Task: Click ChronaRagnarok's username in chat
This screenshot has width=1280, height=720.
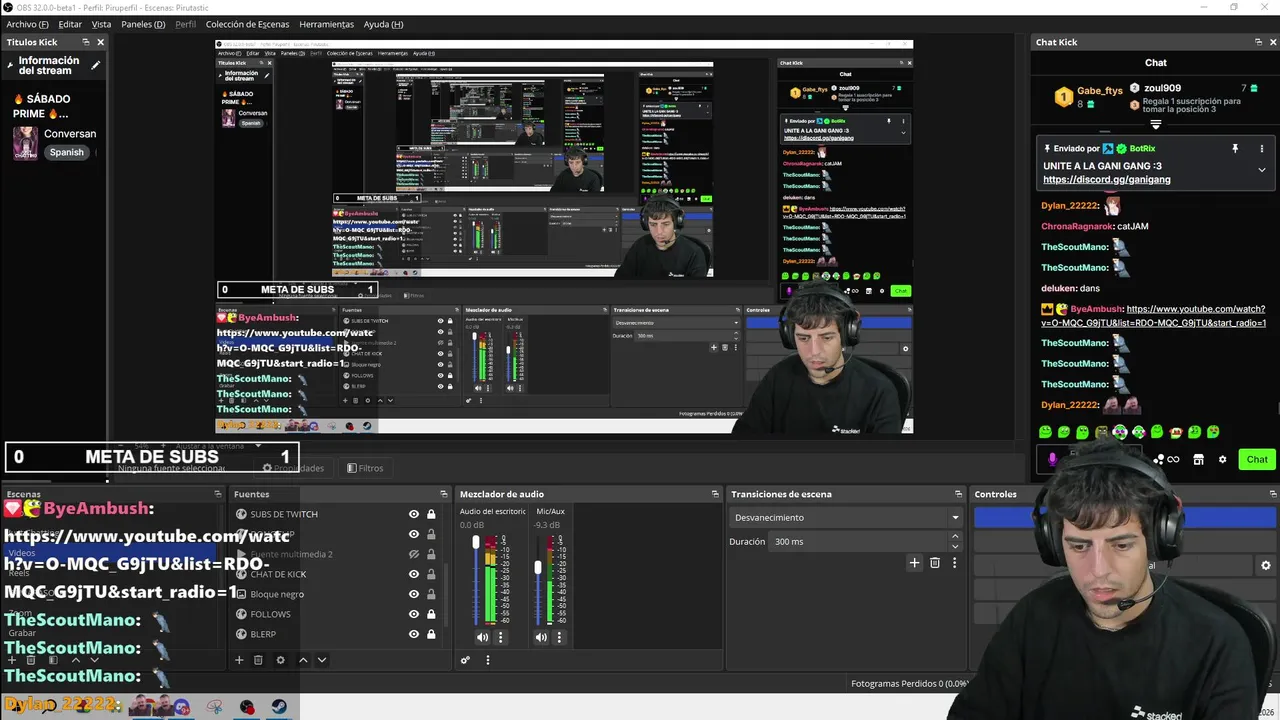Action: tap(1077, 226)
